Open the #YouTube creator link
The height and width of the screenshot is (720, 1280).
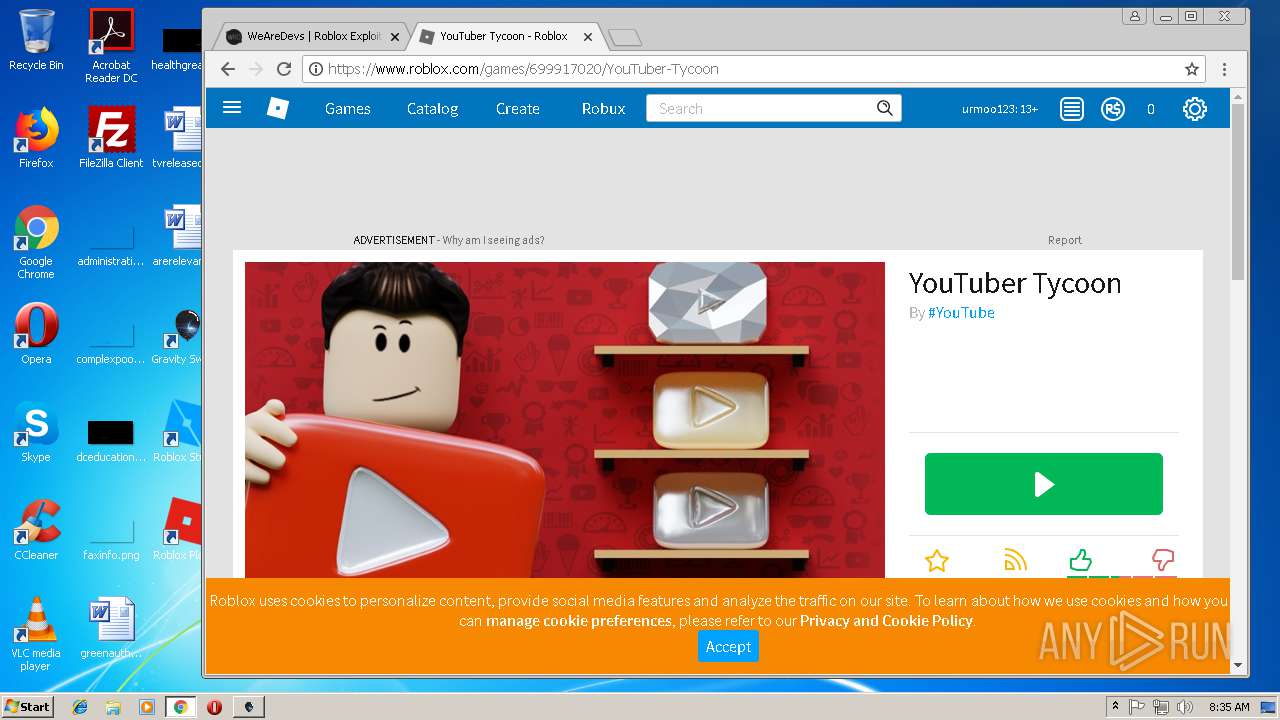pos(961,313)
